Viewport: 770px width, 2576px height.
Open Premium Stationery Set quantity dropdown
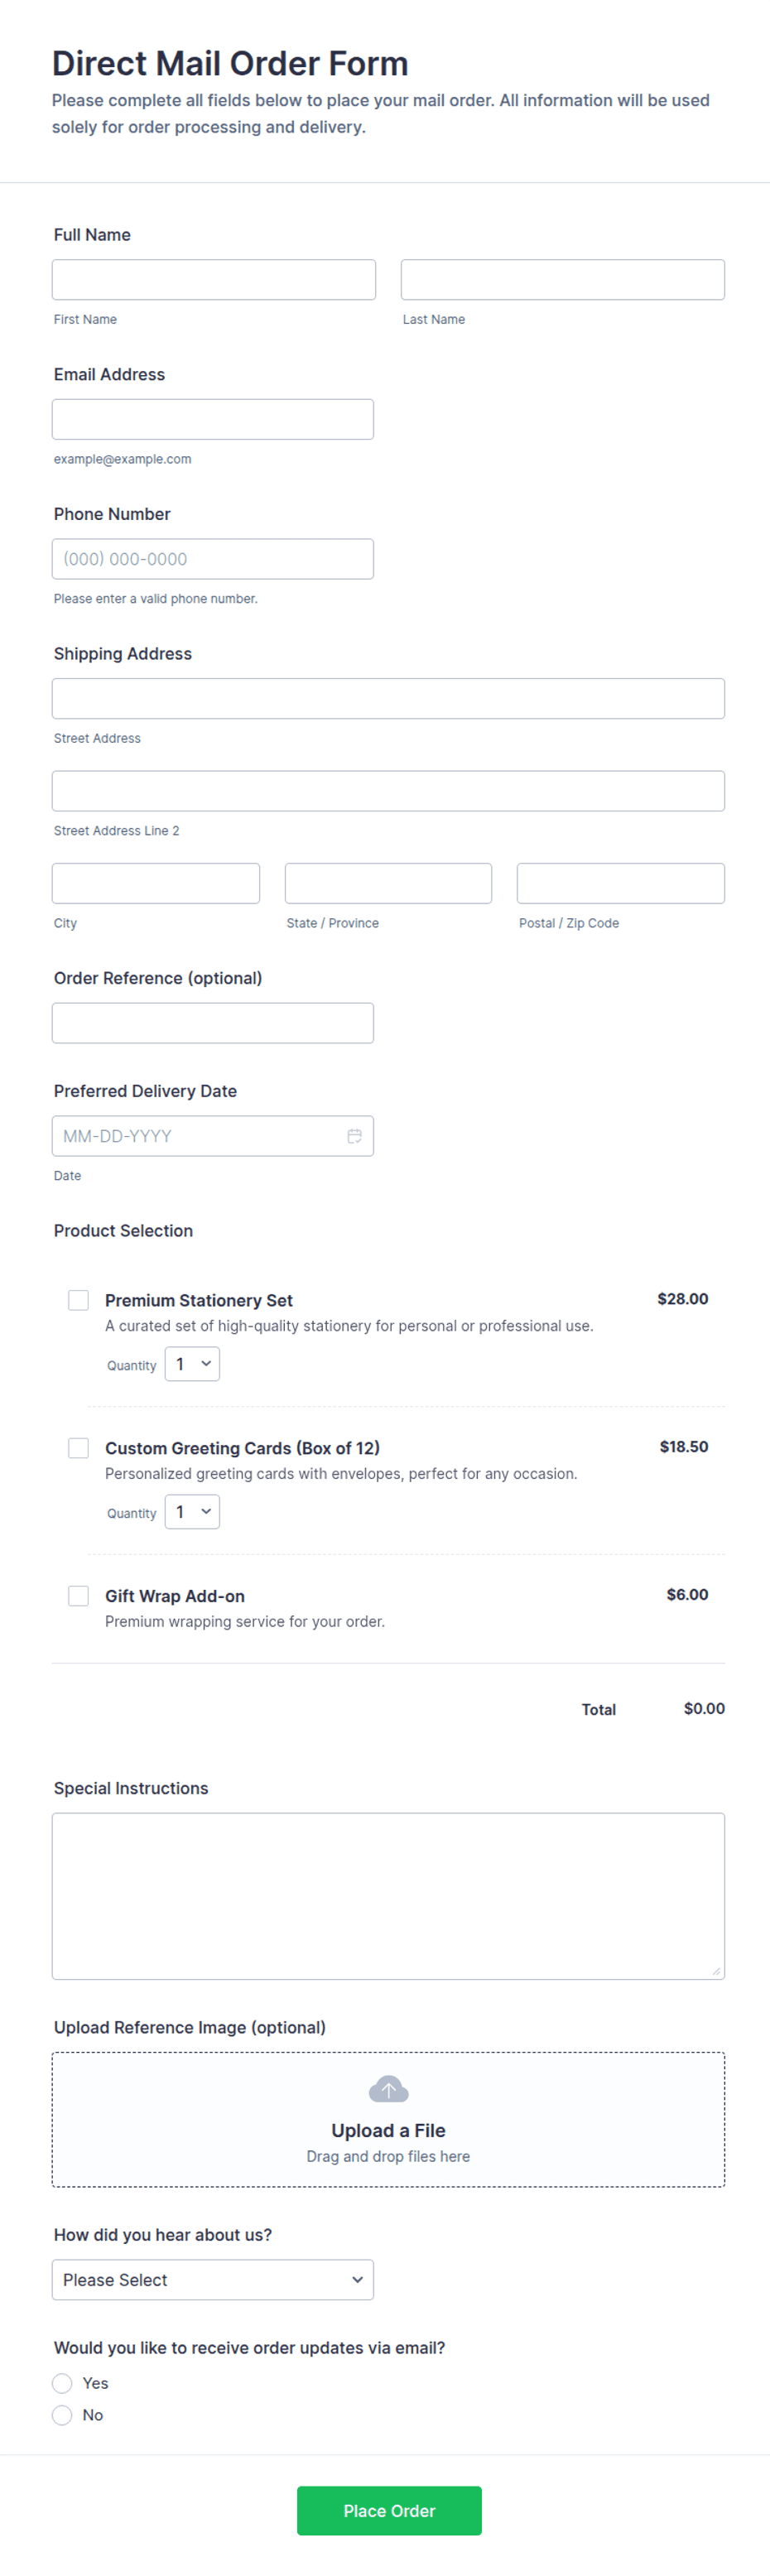coord(192,1364)
